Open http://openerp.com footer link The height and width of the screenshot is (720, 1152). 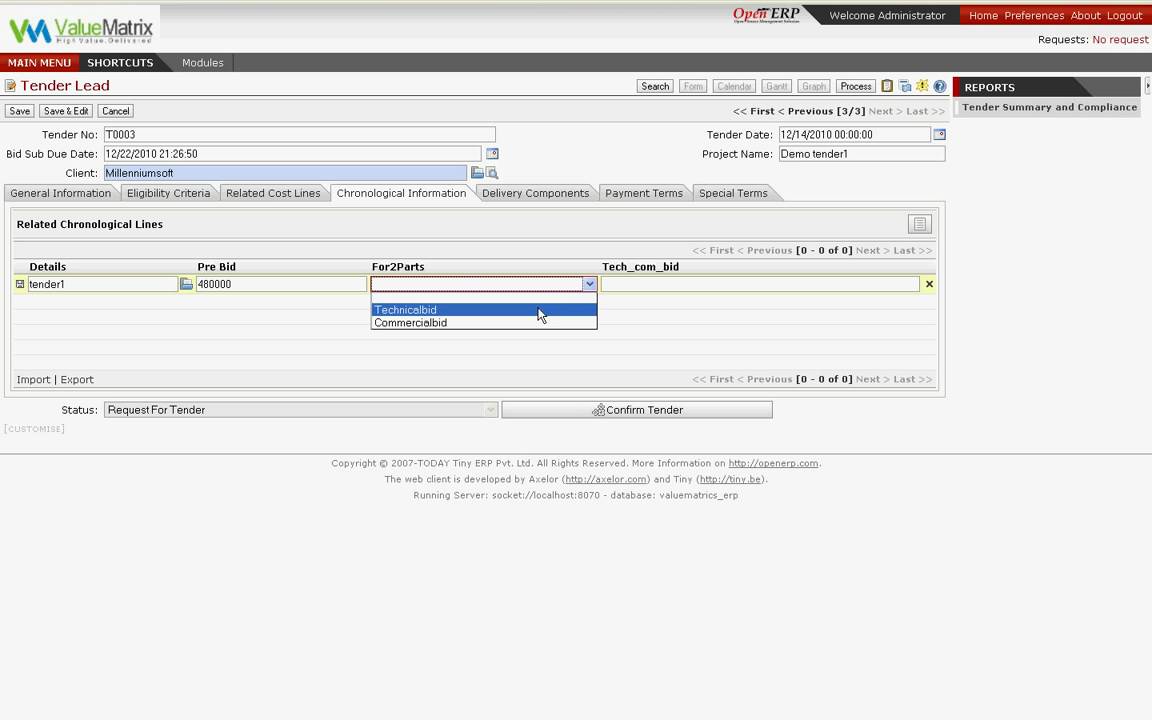773,464
